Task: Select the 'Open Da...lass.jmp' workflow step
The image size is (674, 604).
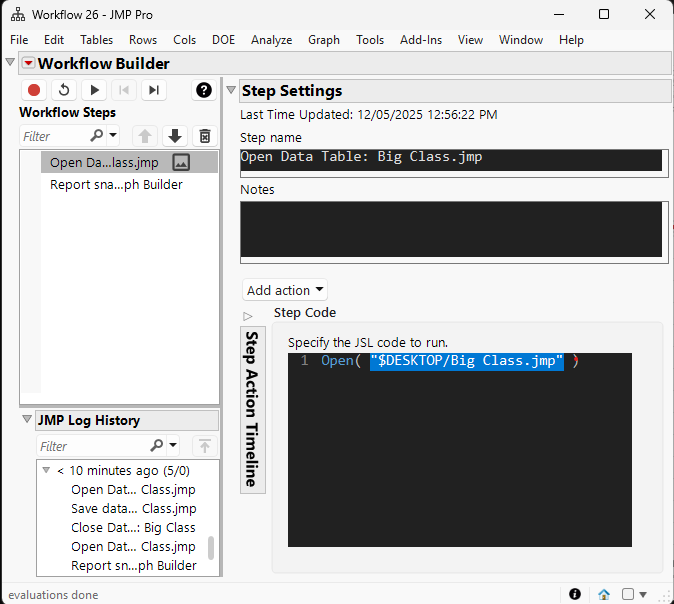Action: tap(129, 162)
